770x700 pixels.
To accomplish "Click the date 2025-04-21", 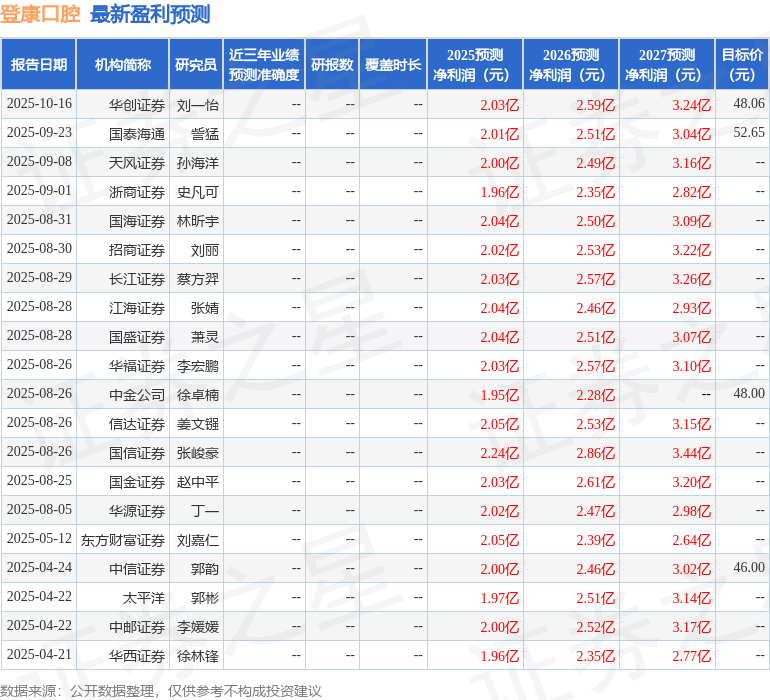I will (39, 654).
